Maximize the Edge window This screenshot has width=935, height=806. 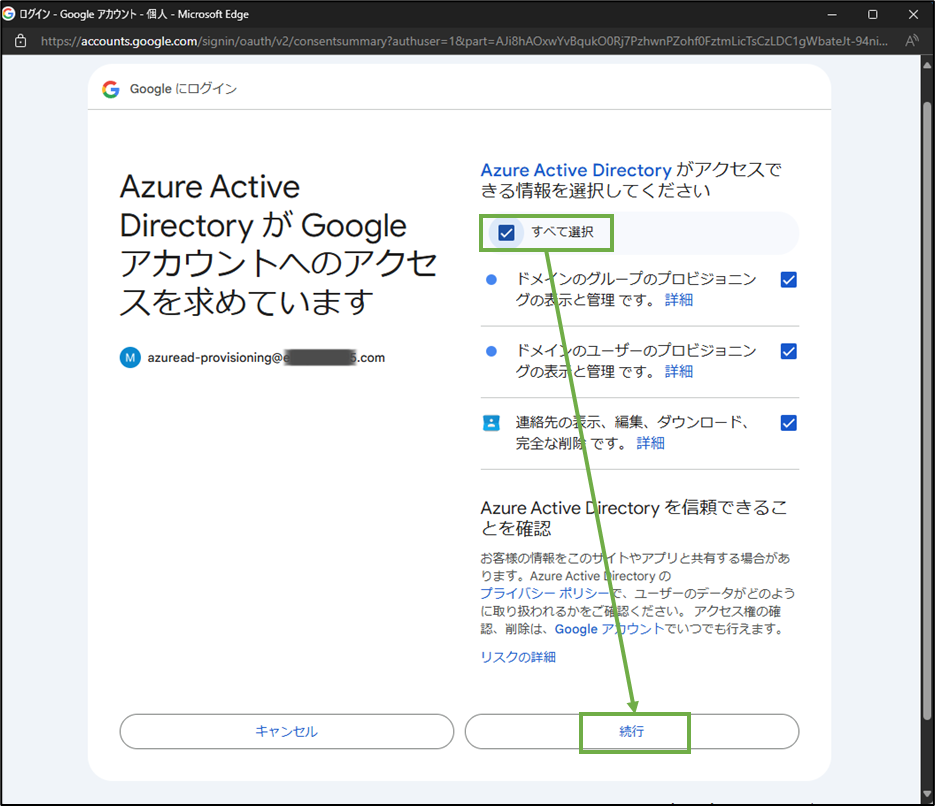coord(872,14)
